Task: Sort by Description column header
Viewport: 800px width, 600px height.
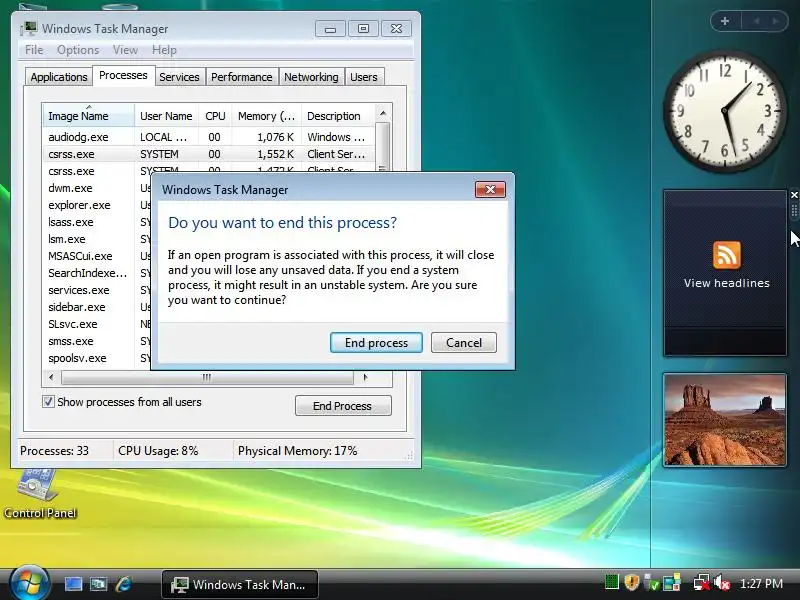Action: [x=338, y=116]
